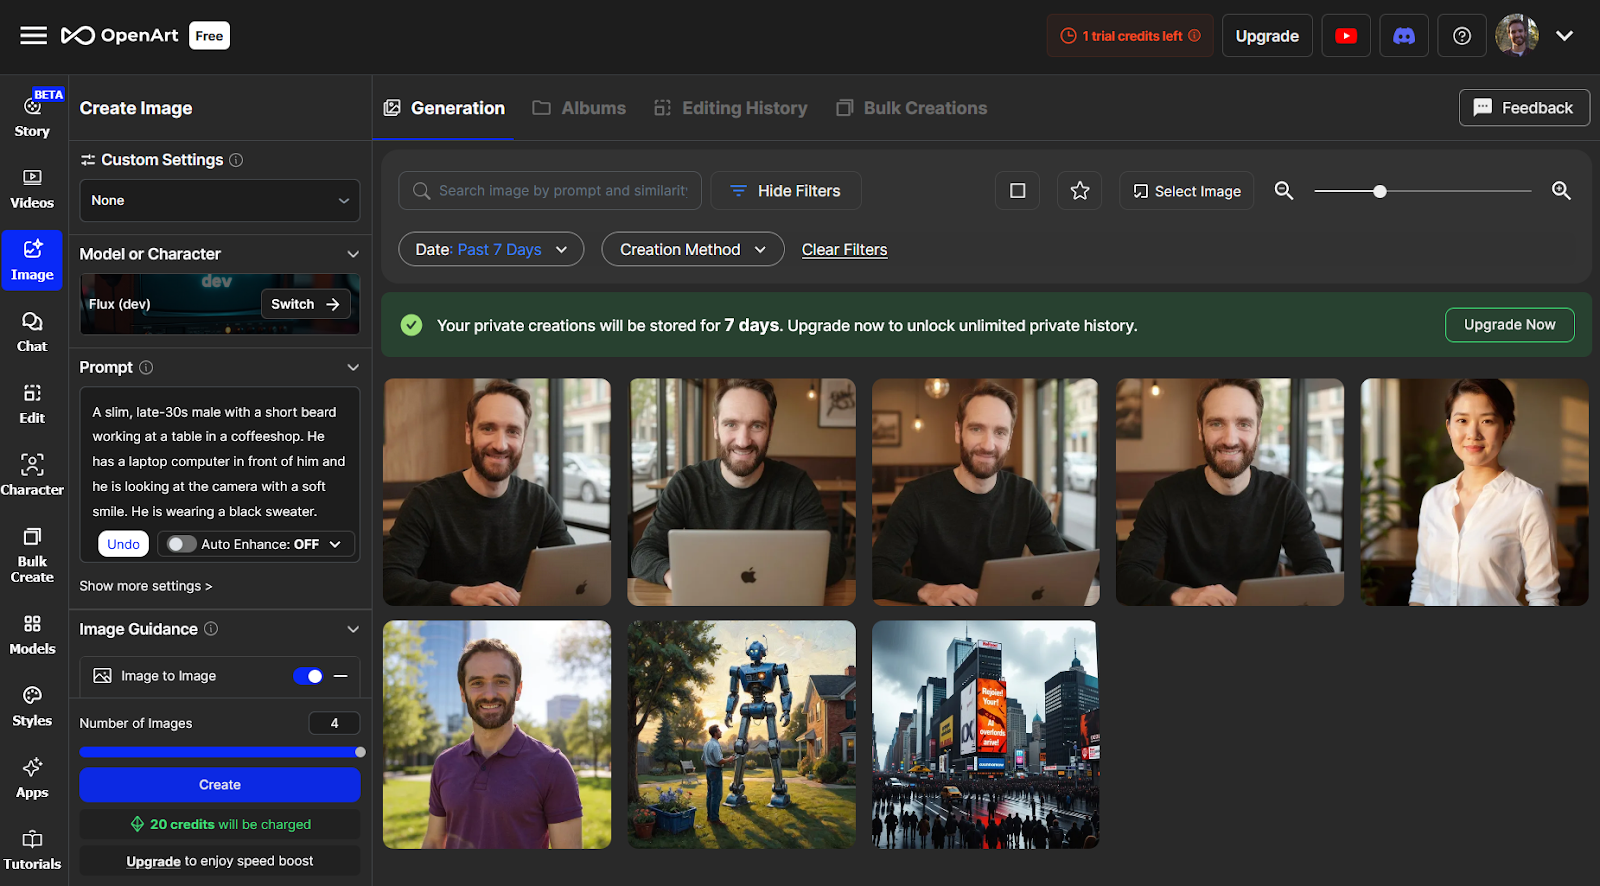Expand the Creation Method dropdown
Viewport: 1600px width, 886px height.
[692, 250]
